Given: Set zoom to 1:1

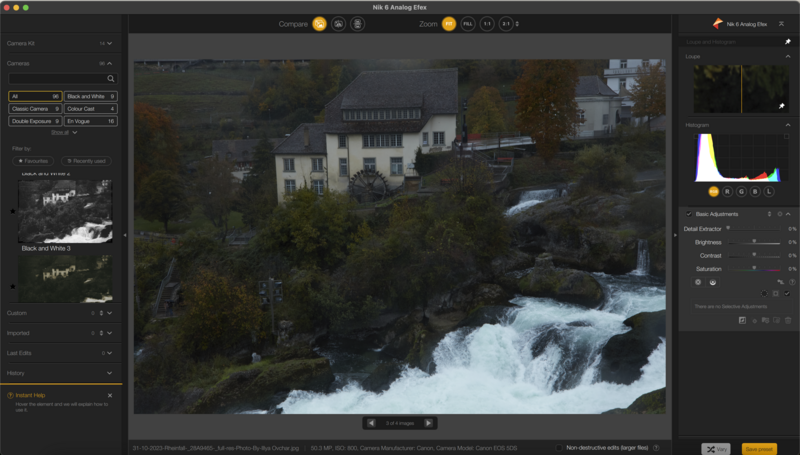Looking at the screenshot, I should (487, 24).
